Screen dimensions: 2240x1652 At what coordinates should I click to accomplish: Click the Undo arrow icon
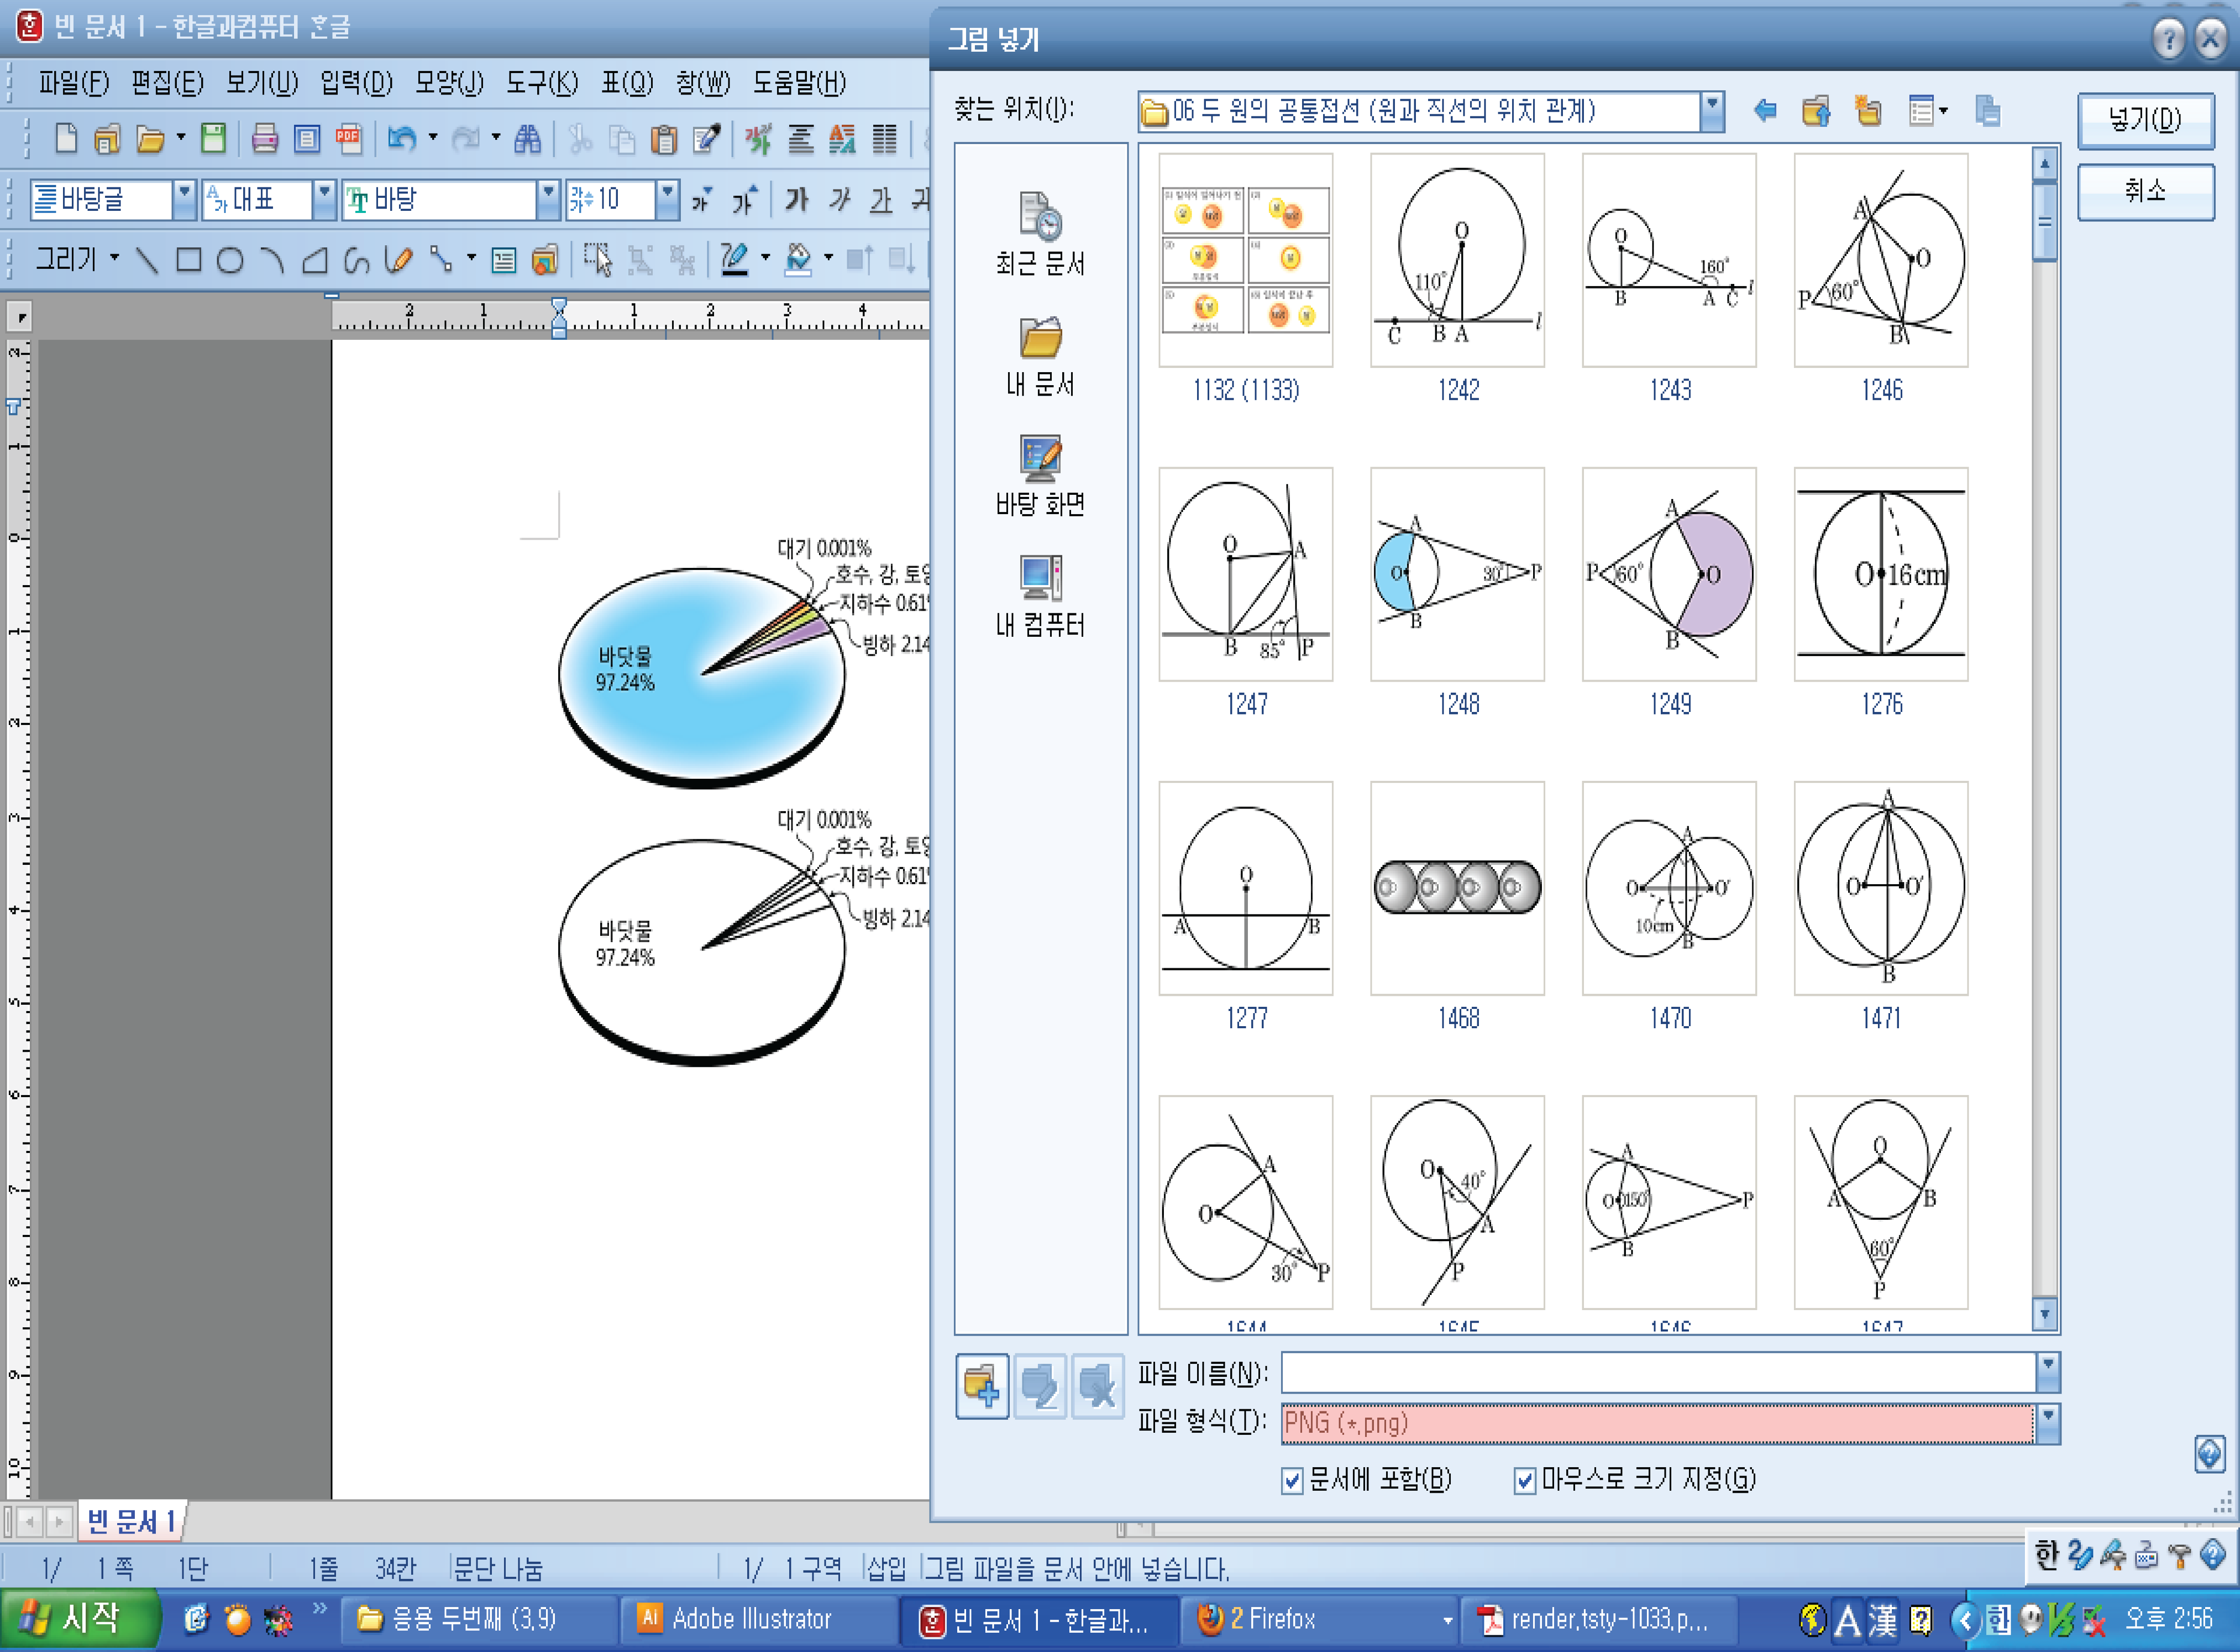(x=402, y=139)
